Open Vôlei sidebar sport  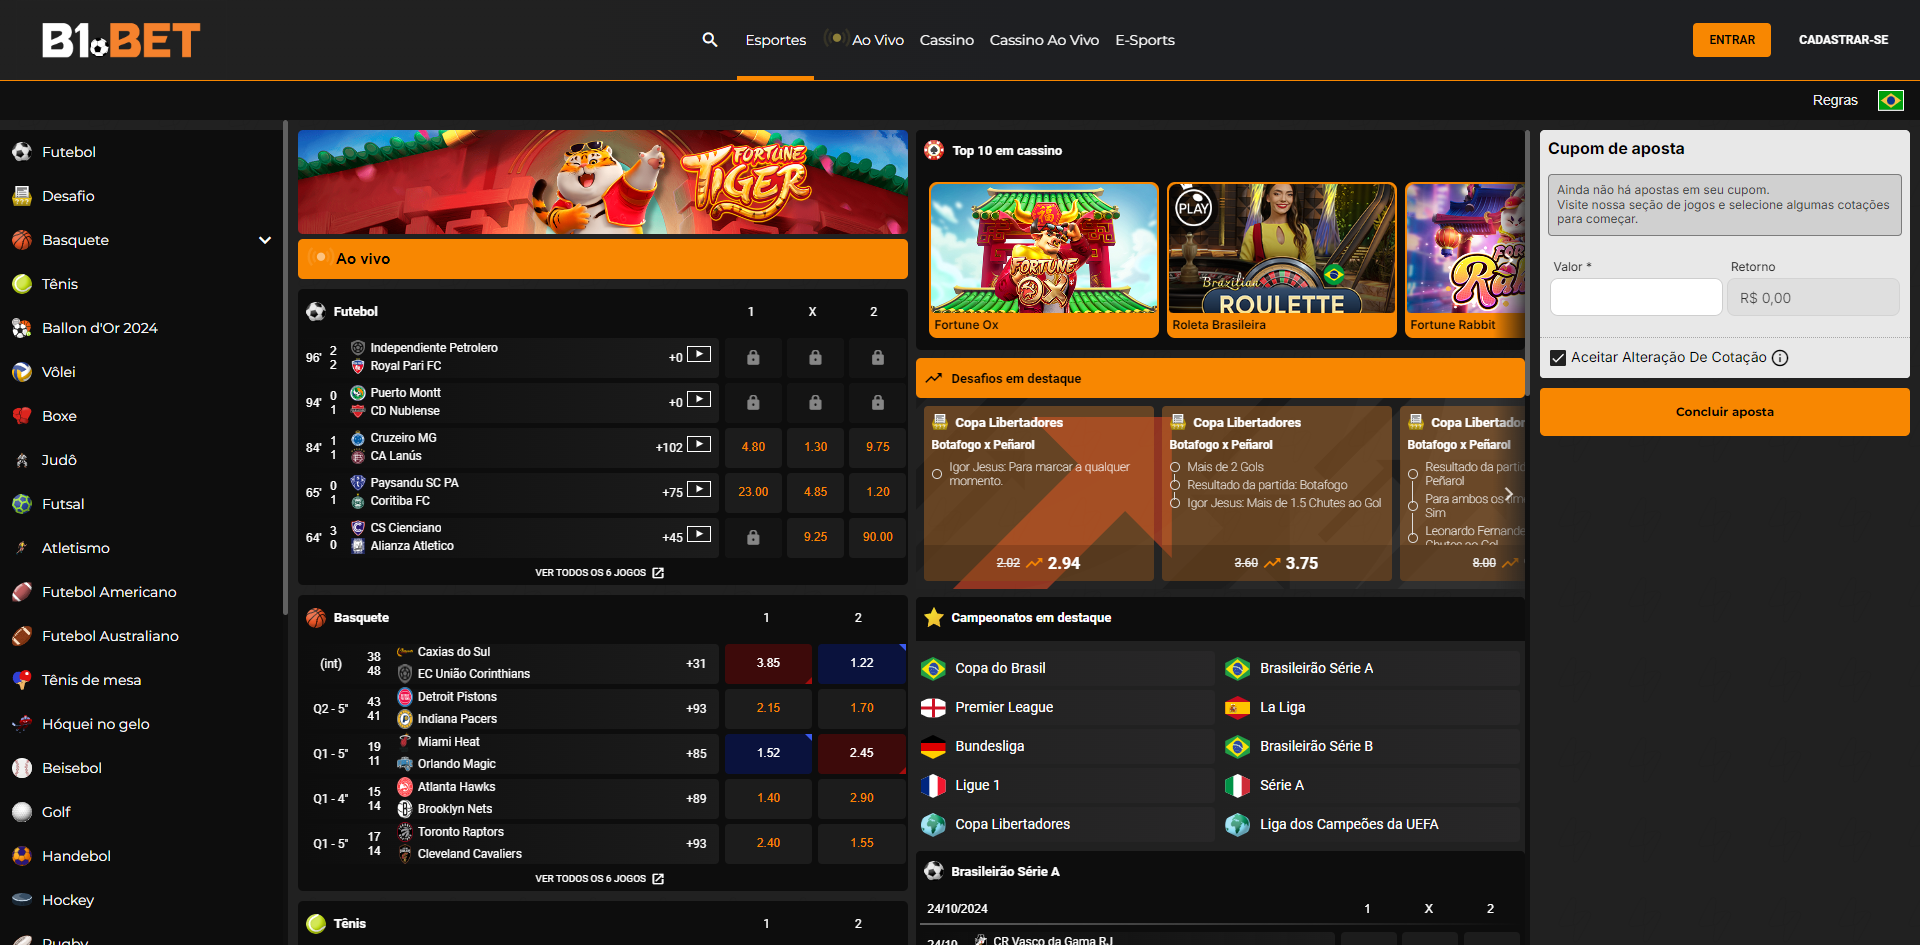point(58,372)
